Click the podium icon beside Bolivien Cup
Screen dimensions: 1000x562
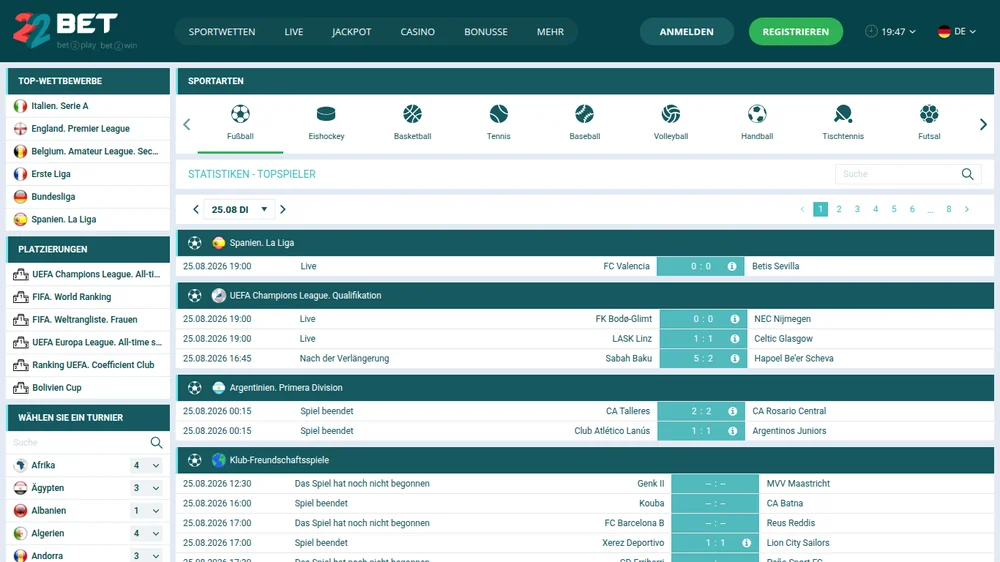[x=20, y=388]
